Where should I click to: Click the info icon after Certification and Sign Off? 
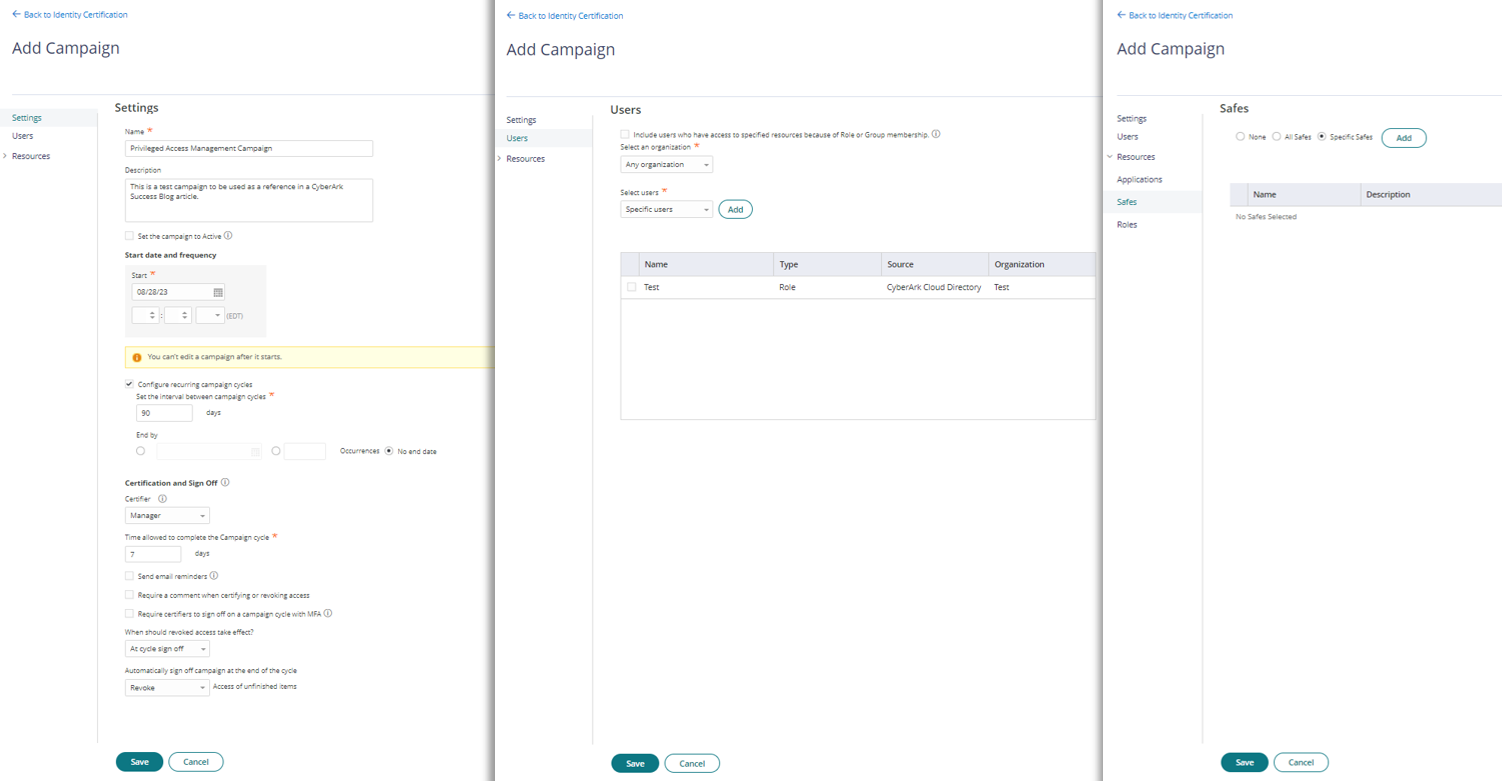tap(225, 483)
